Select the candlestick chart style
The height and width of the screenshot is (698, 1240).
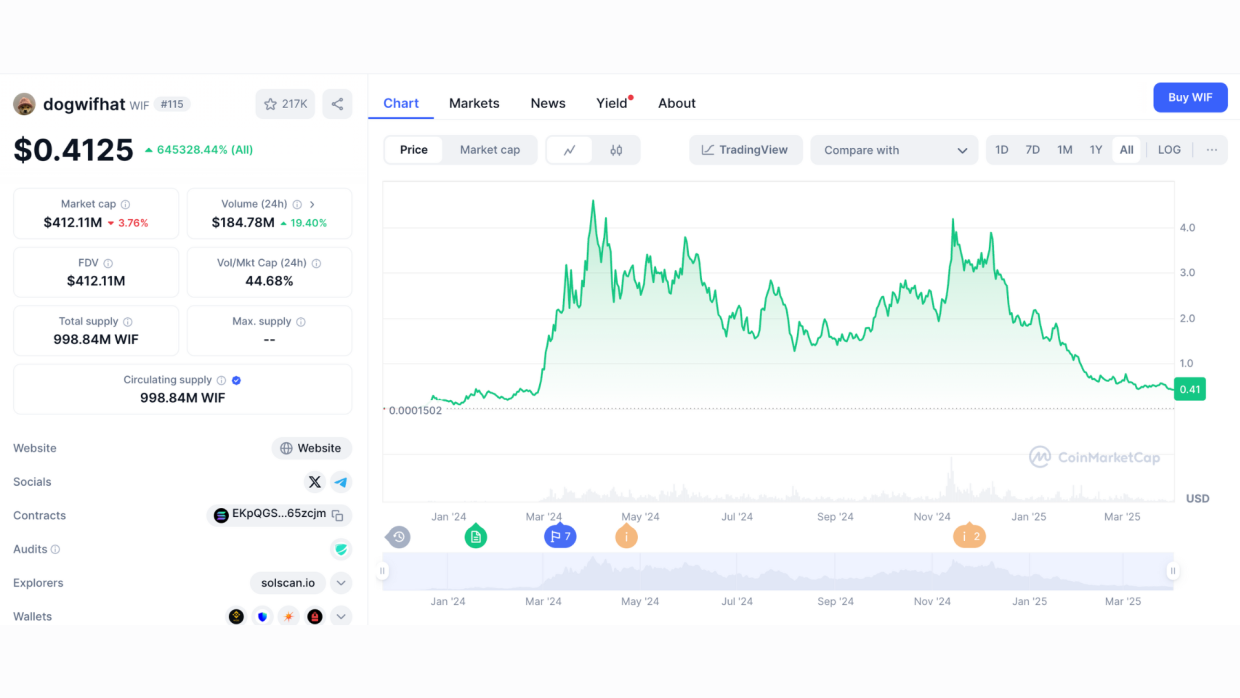(616, 150)
